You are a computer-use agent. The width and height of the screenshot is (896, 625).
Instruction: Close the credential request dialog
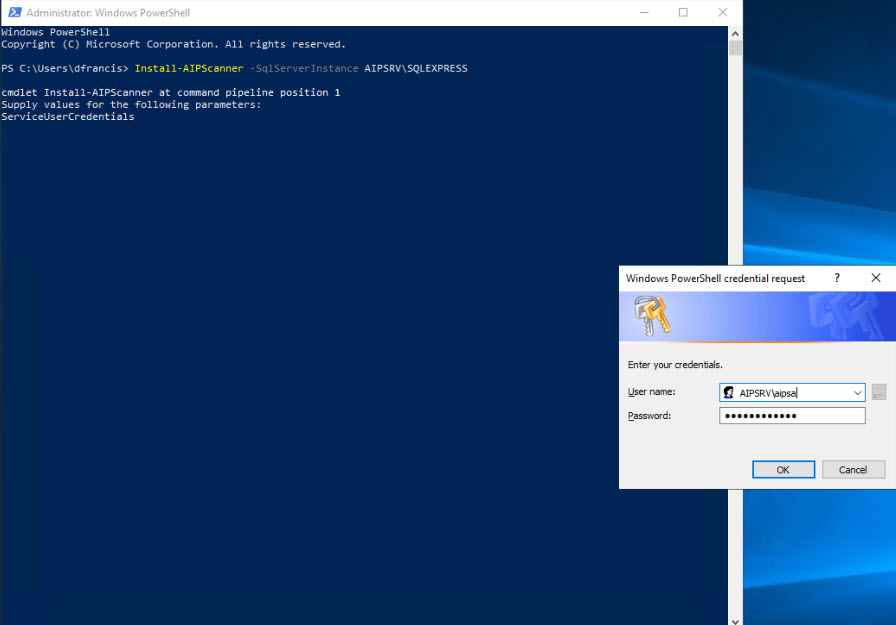tap(875, 278)
